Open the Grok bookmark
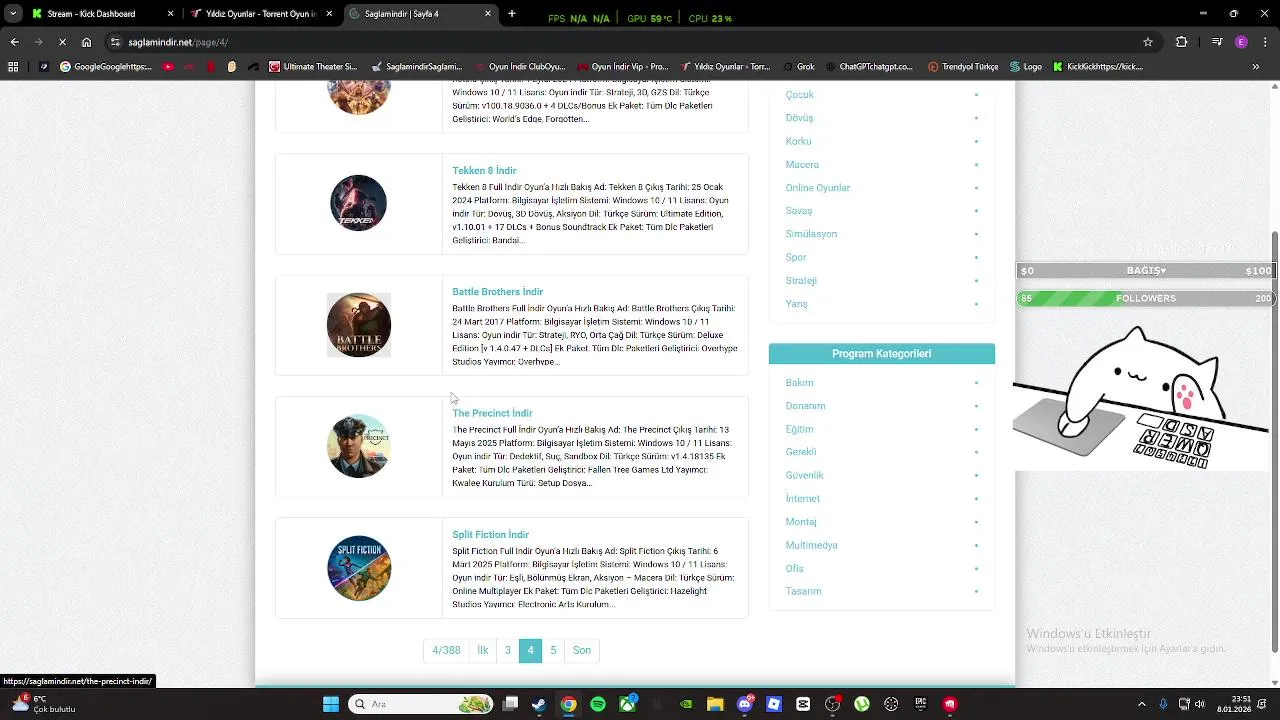The height and width of the screenshot is (720, 1280). pyautogui.click(x=798, y=67)
